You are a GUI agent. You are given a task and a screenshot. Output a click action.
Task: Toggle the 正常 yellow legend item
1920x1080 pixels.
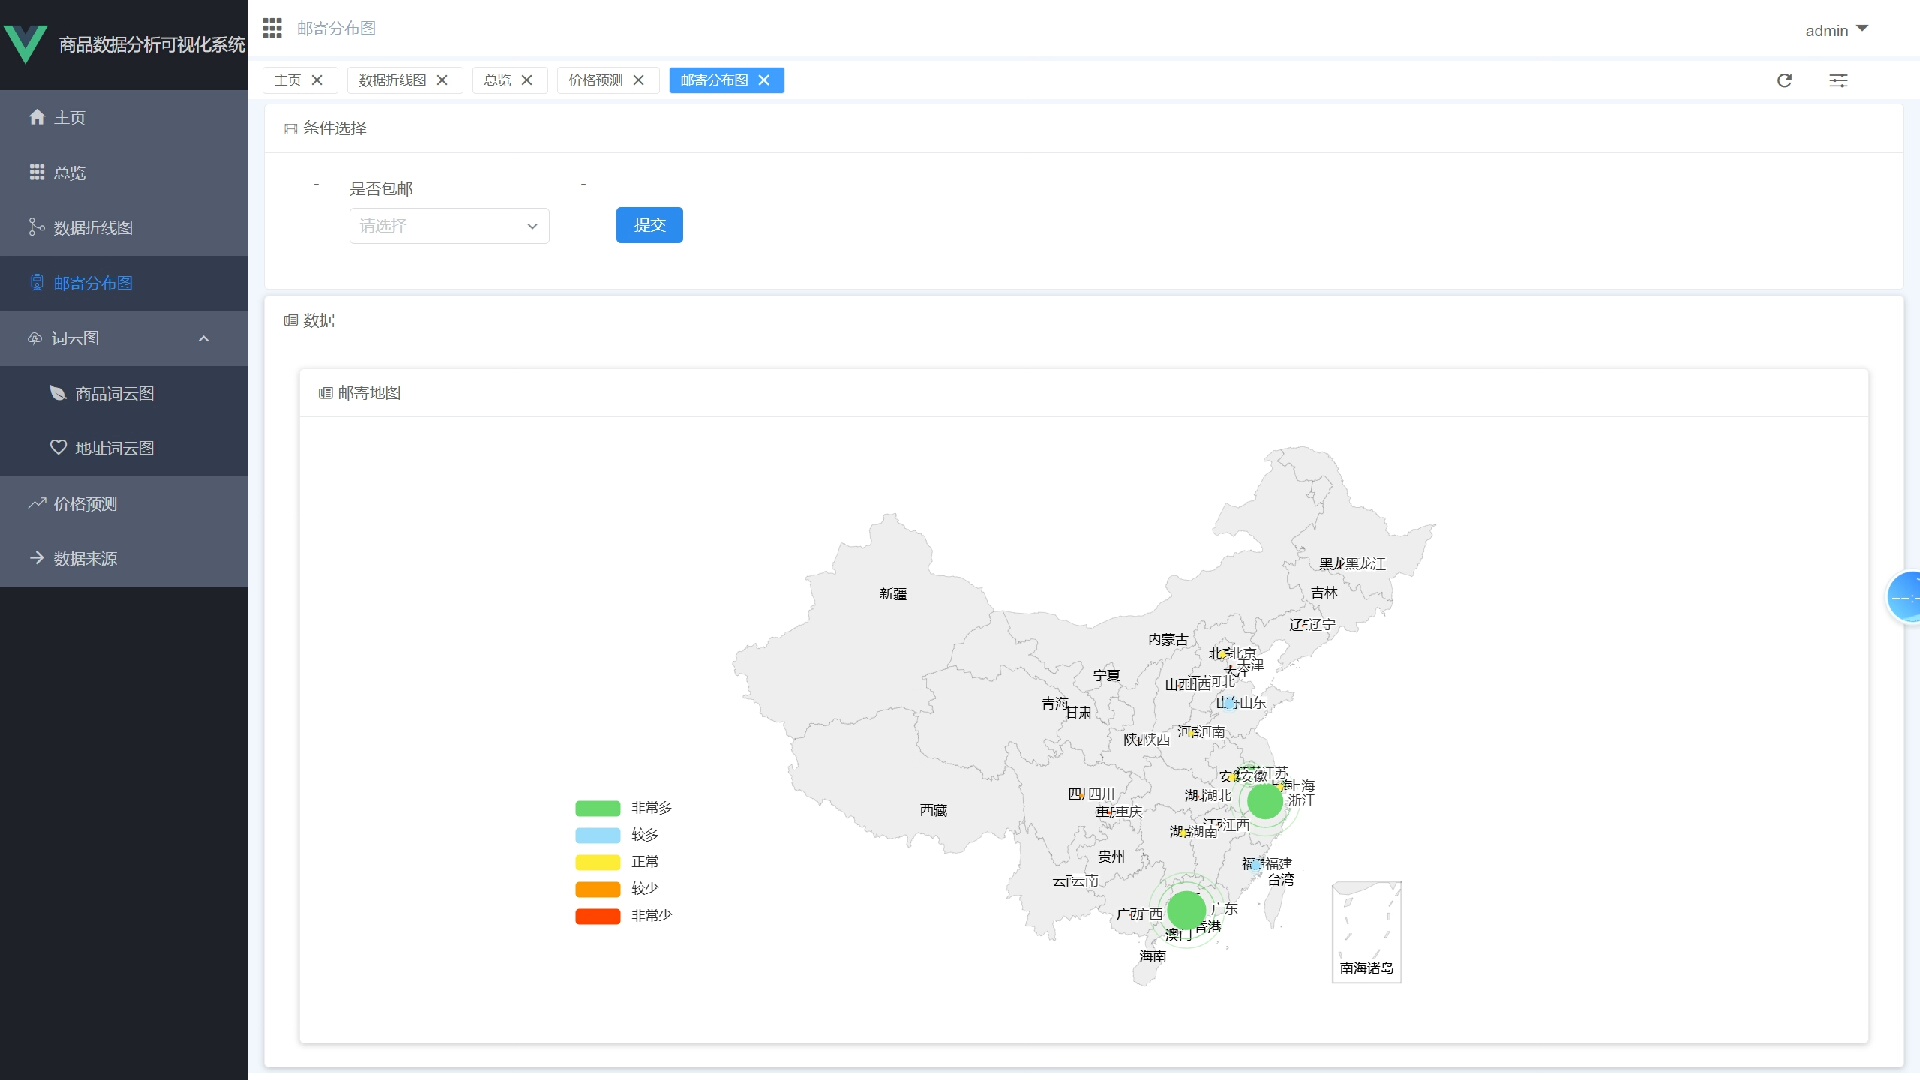(x=598, y=862)
